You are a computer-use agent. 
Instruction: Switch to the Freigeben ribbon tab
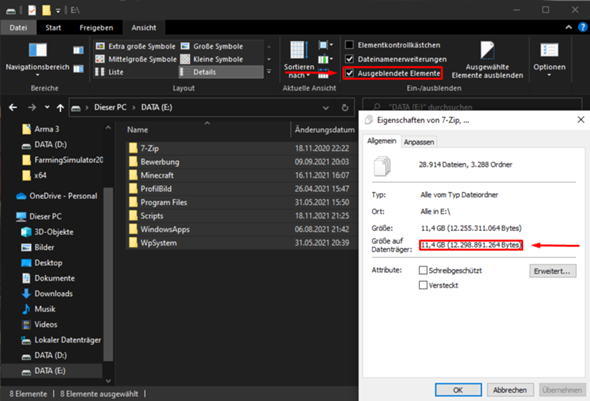[x=96, y=27]
